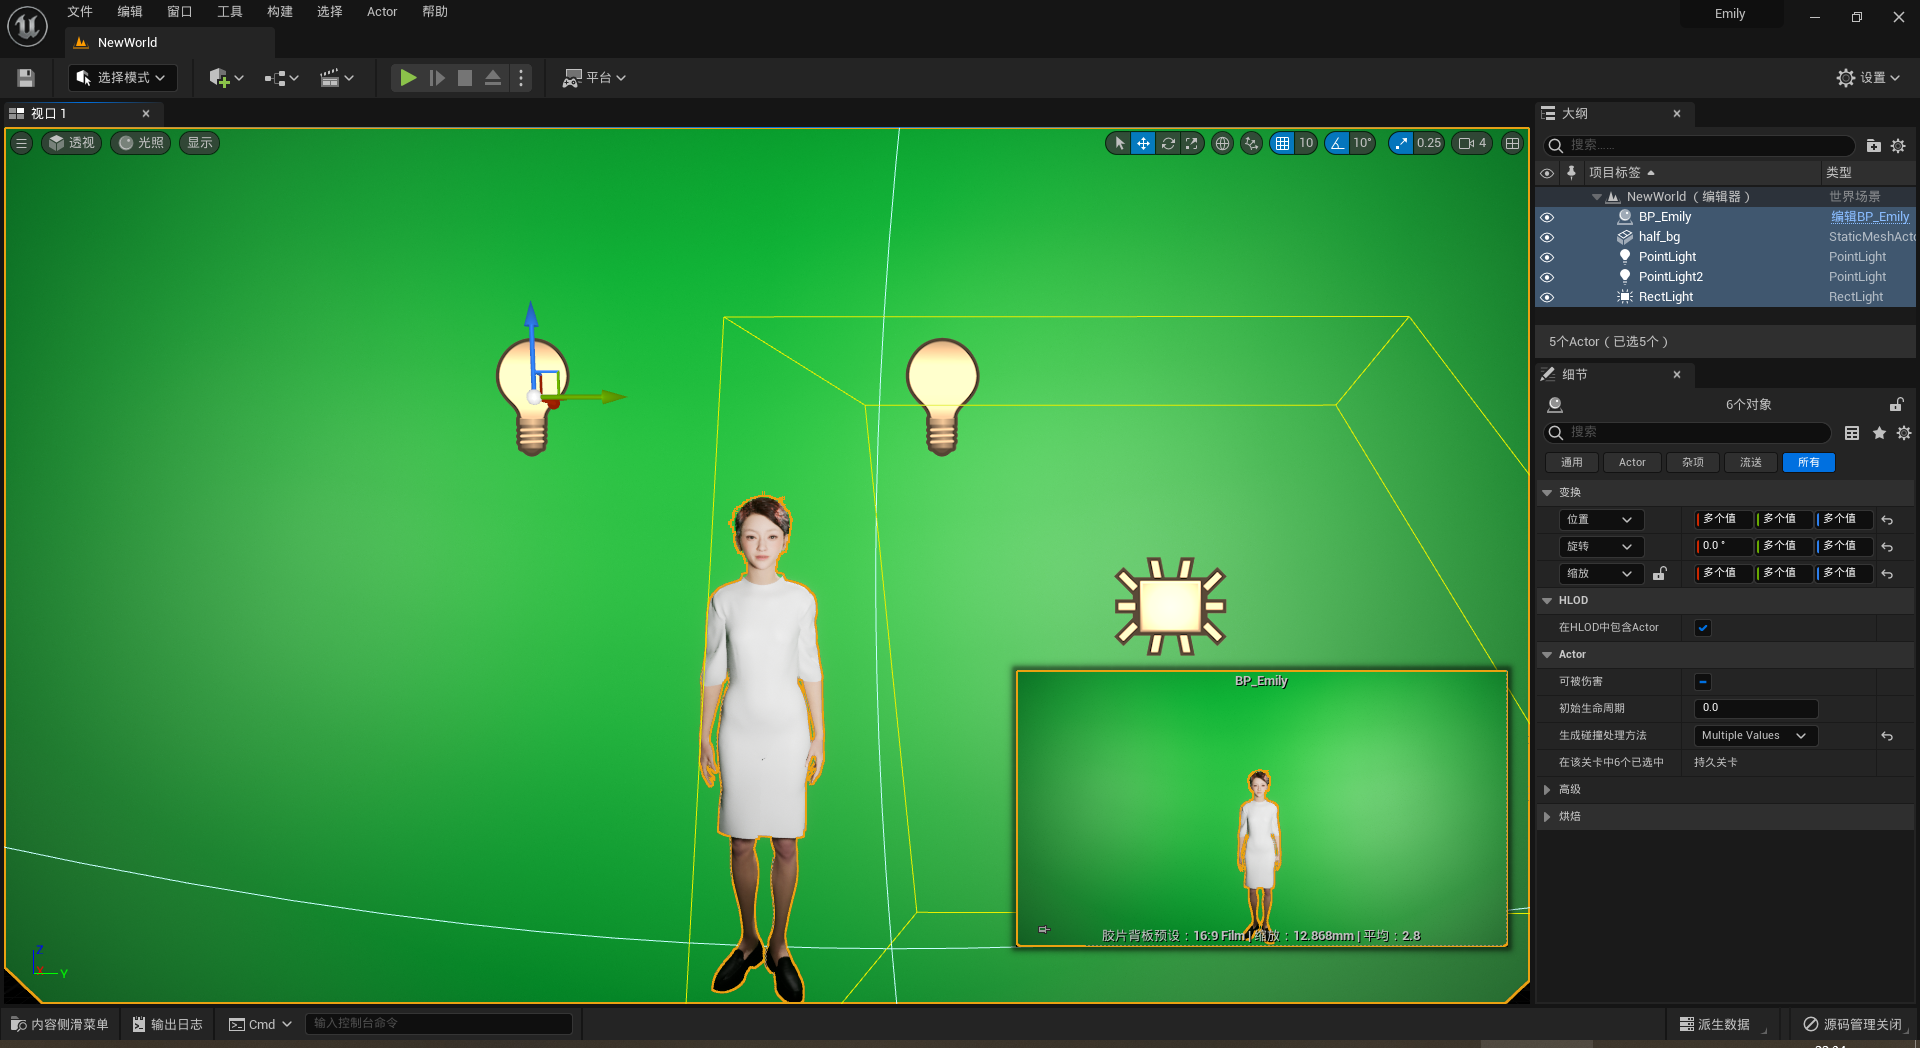This screenshot has width=1920, height=1048.
Task: Open the 选择模式 mode dropdown
Action: [123, 78]
